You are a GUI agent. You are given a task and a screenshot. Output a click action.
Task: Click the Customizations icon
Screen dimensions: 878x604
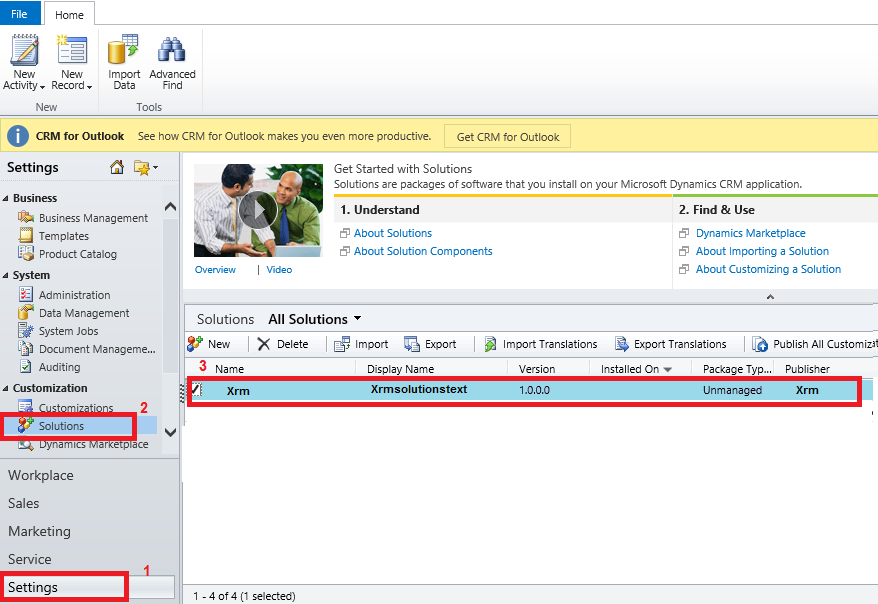point(26,407)
